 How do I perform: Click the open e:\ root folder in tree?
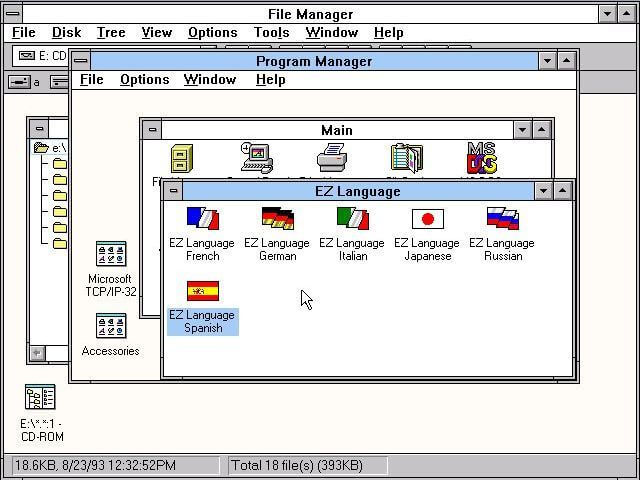tap(50, 148)
